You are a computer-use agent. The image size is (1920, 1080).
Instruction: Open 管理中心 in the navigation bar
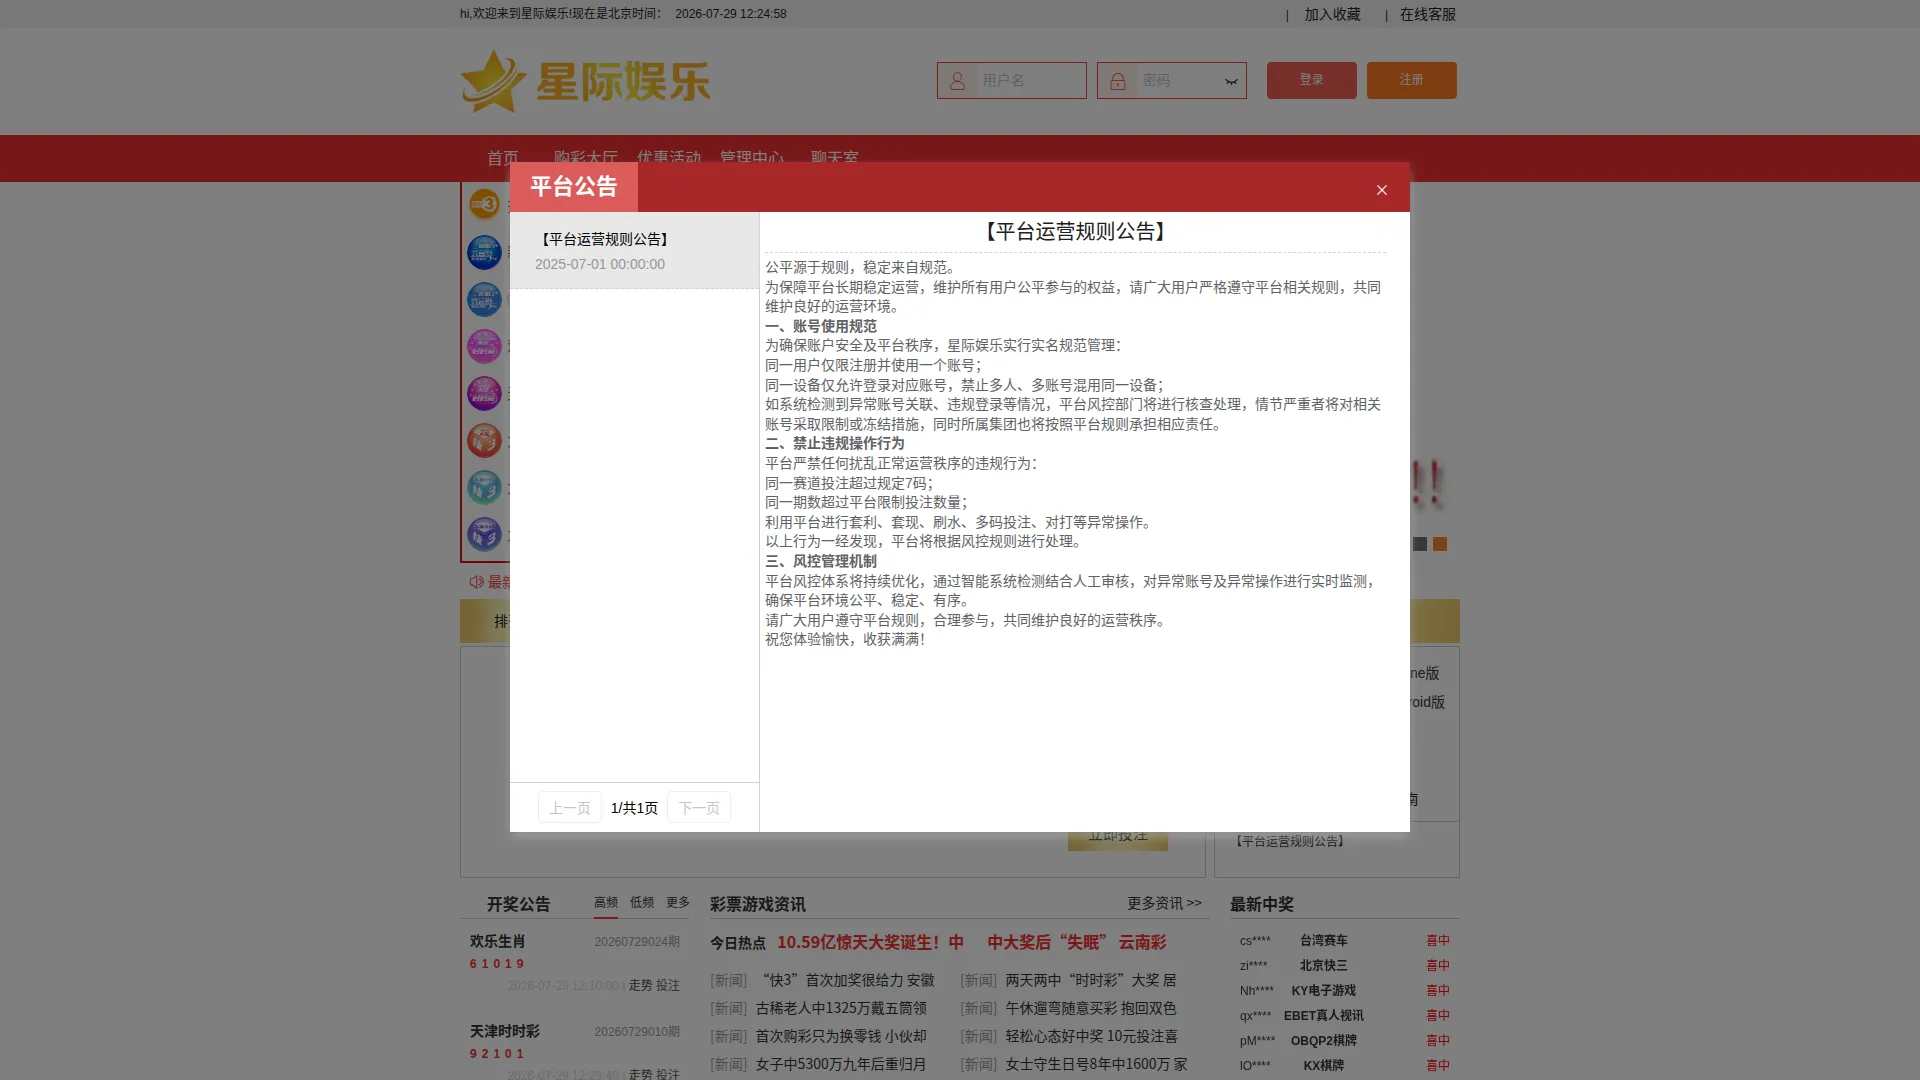752,157
